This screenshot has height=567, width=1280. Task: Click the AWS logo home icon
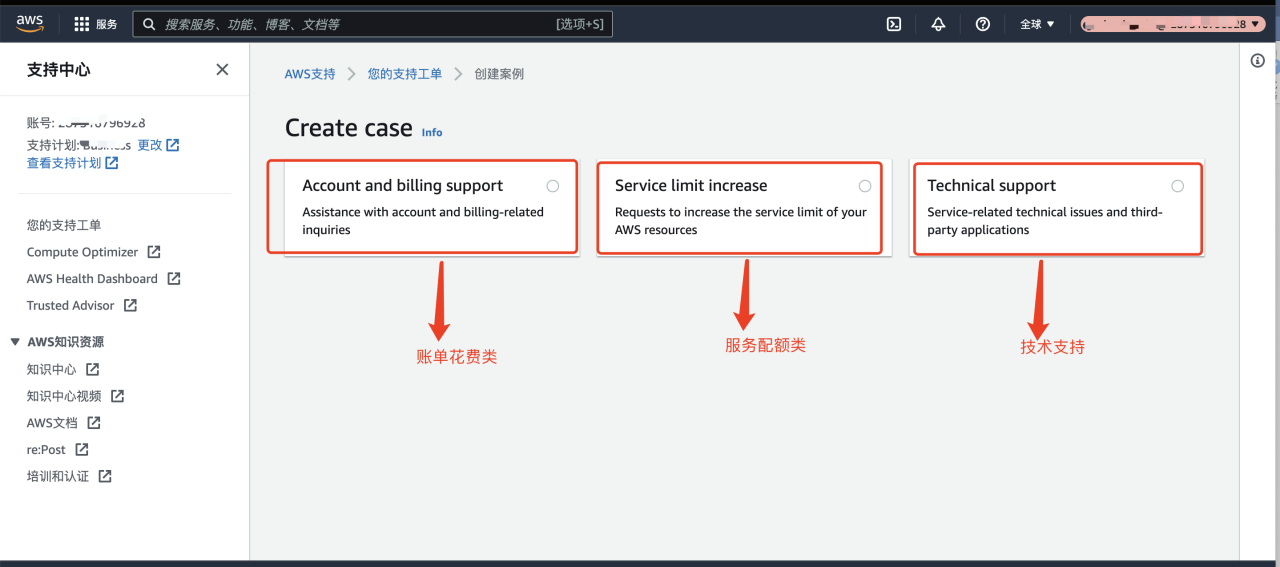pos(30,23)
